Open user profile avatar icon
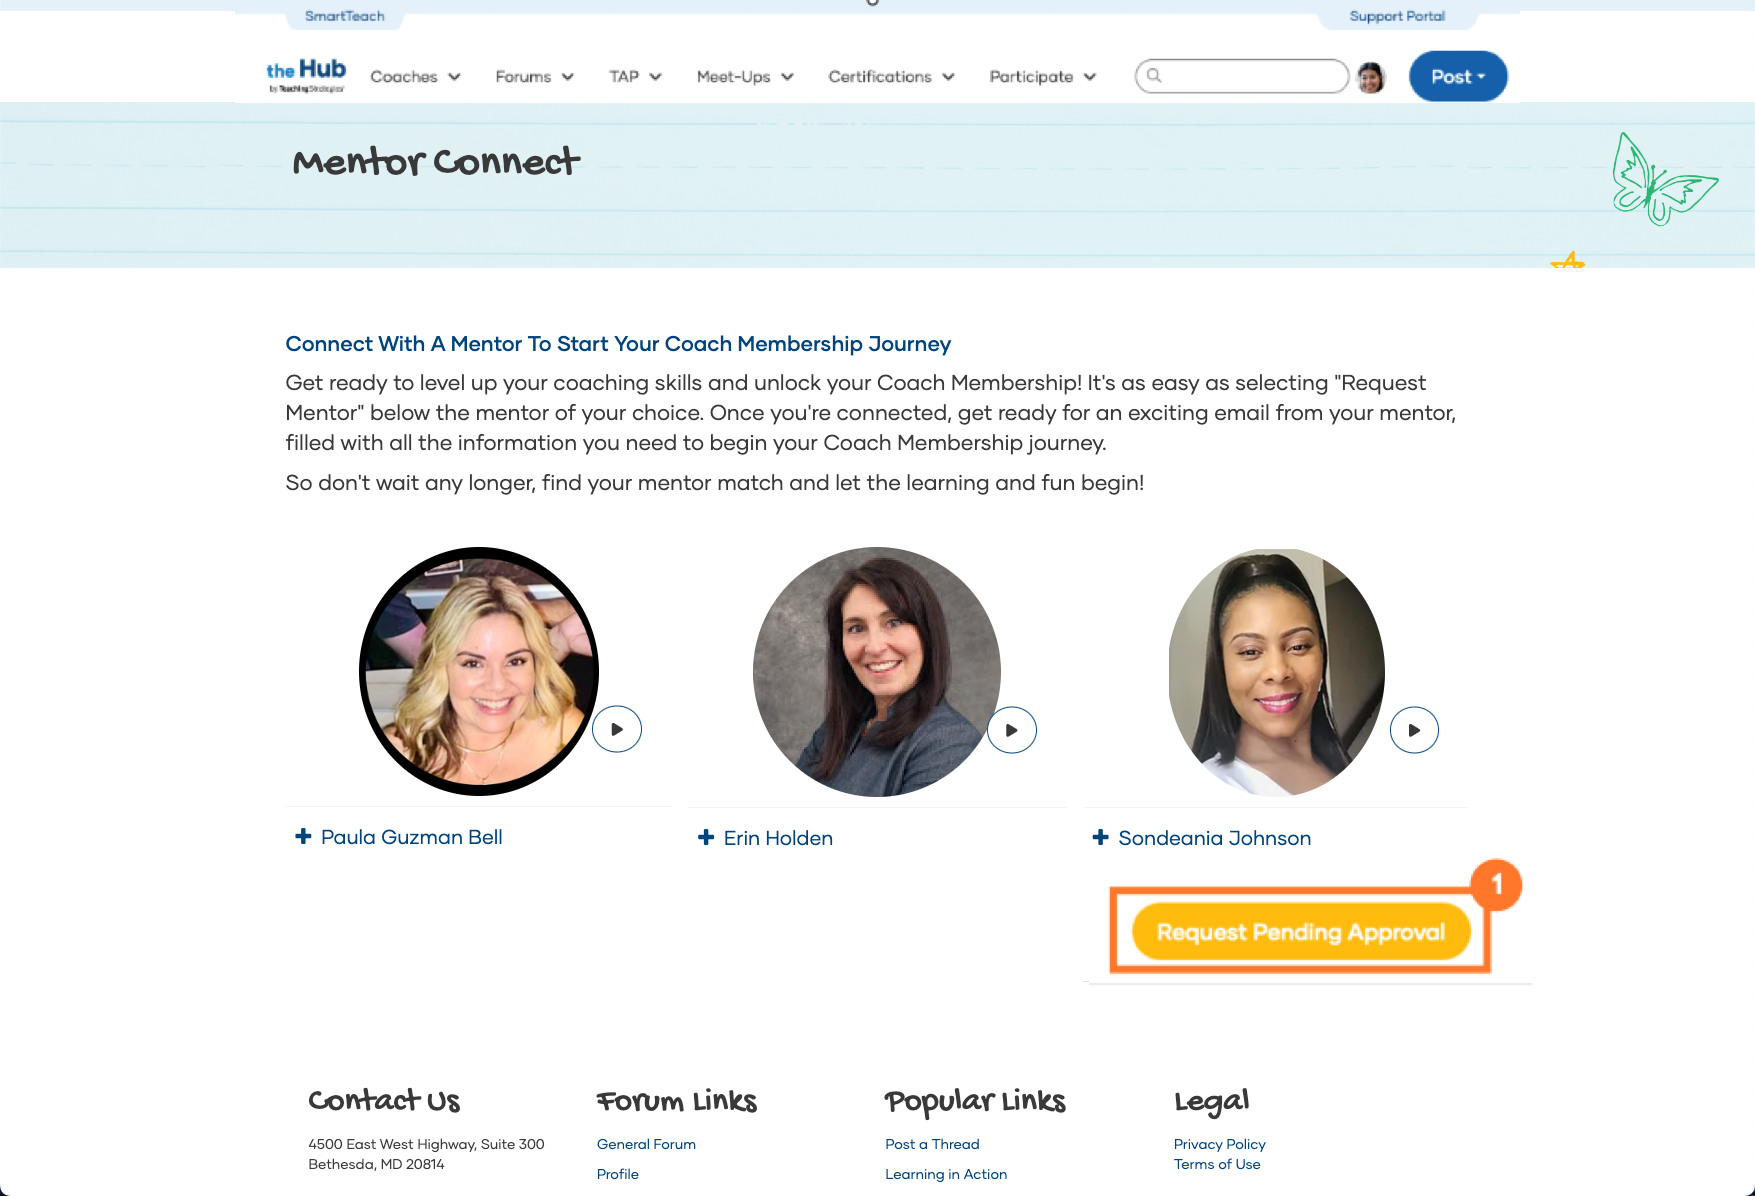 coord(1371,77)
